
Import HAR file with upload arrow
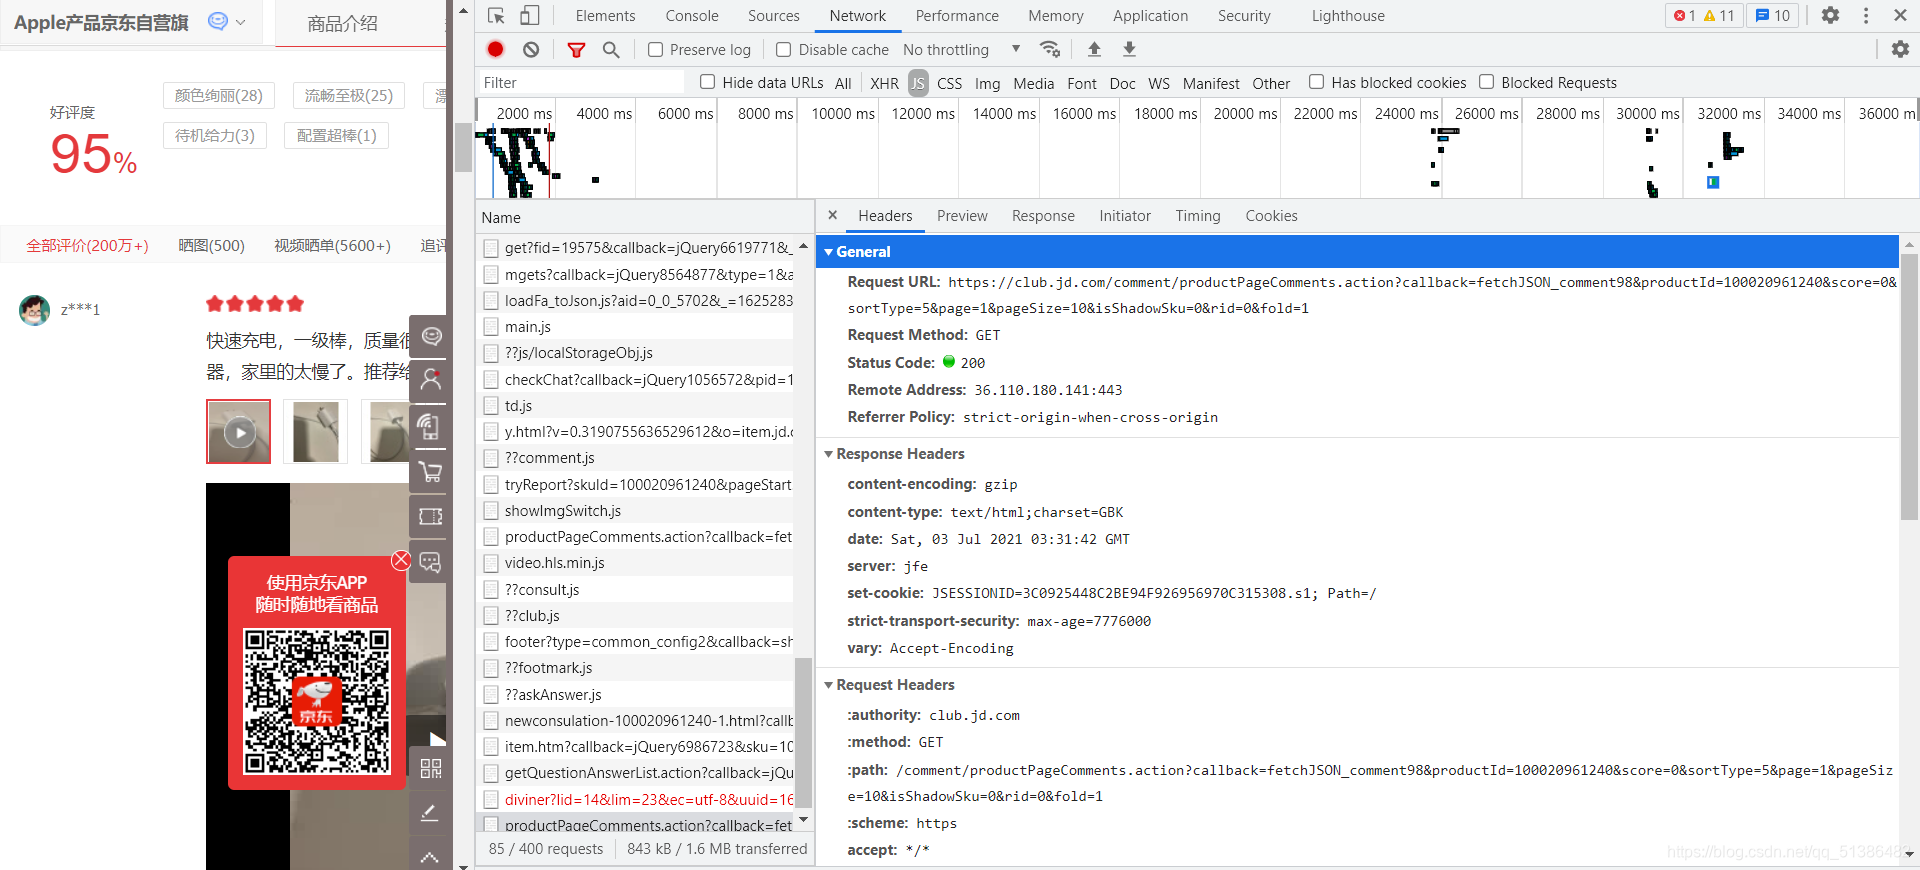(1094, 49)
